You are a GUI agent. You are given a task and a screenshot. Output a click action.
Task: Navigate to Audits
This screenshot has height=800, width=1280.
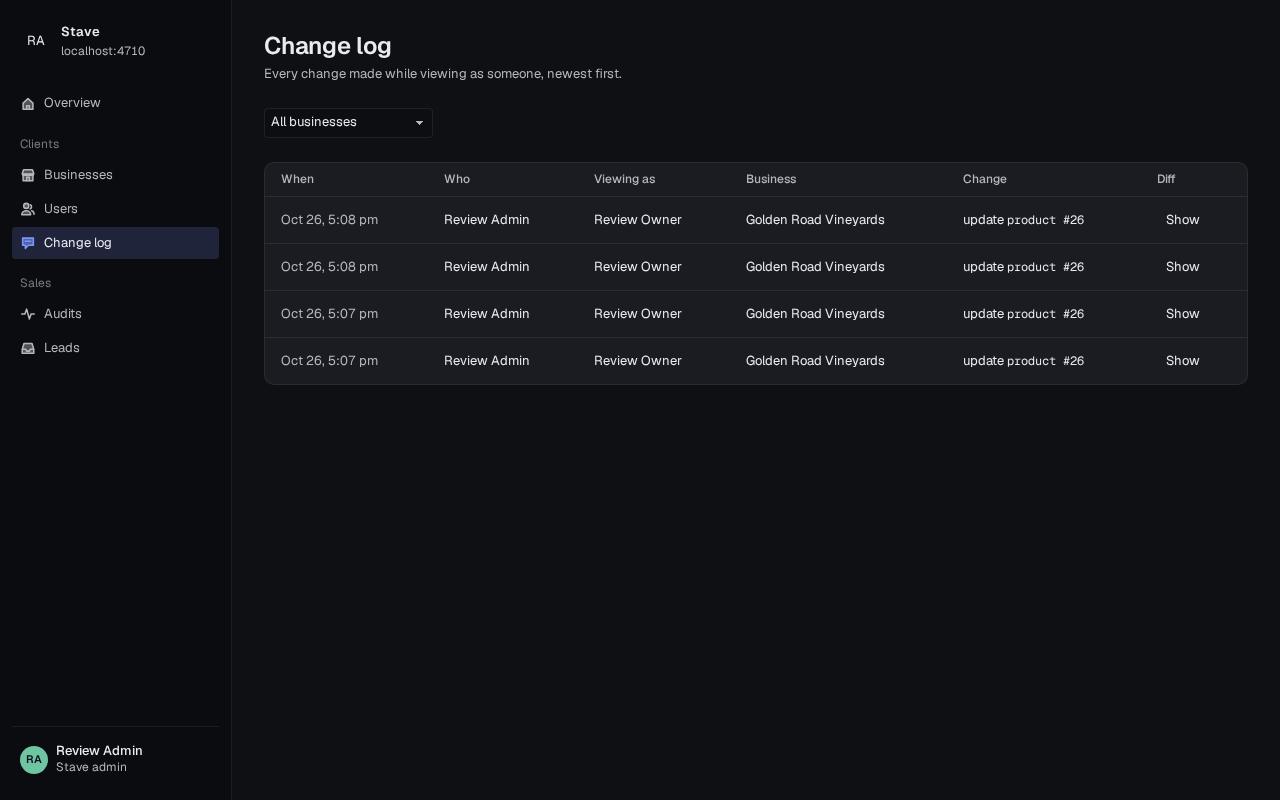point(115,314)
